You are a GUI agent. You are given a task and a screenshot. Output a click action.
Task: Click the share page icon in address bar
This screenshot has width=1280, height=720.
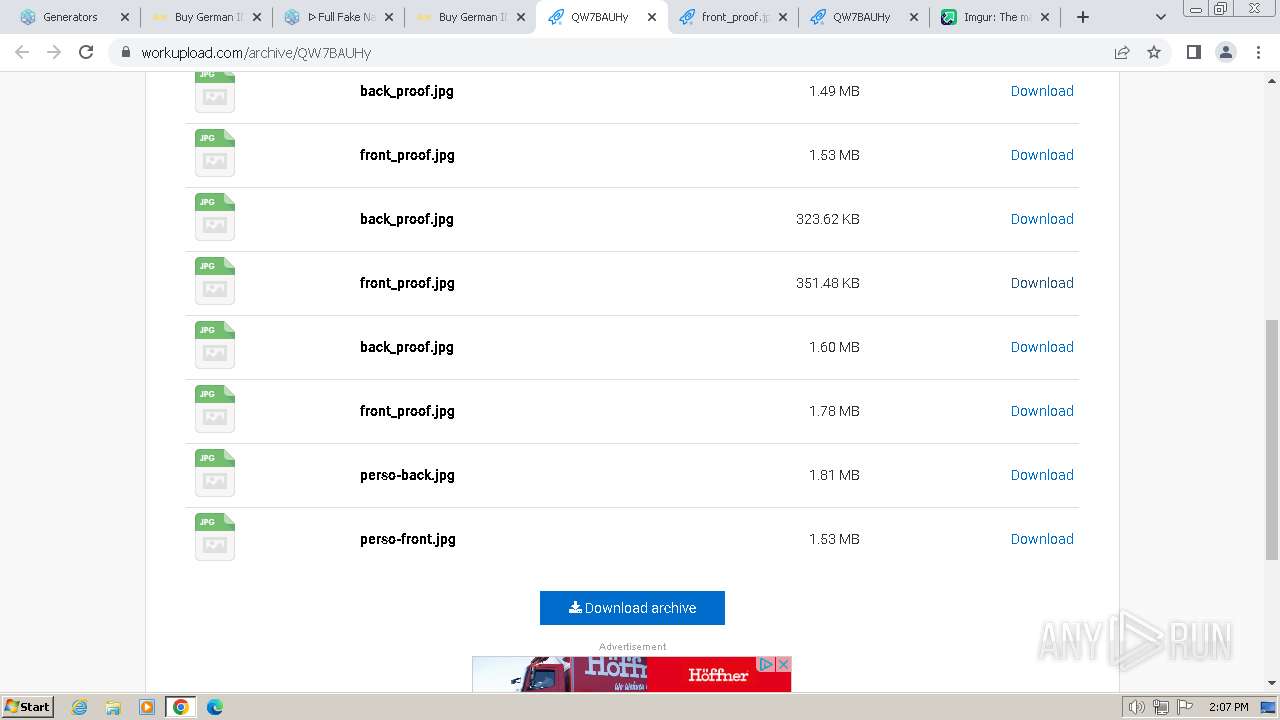(1122, 52)
